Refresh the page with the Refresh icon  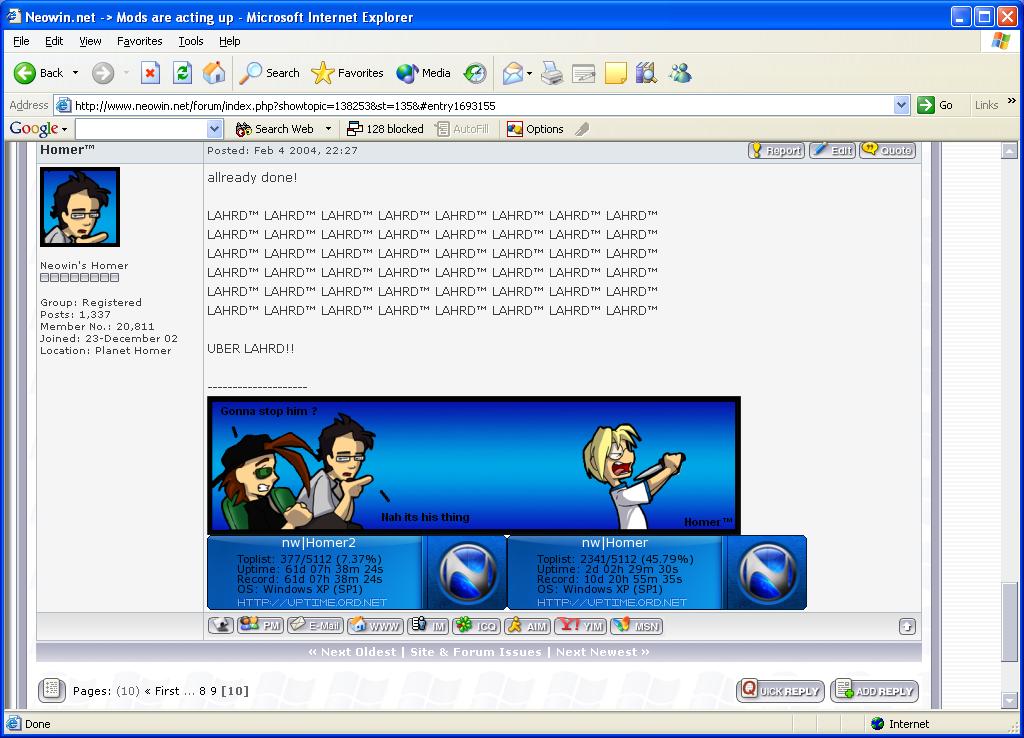click(182, 73)
